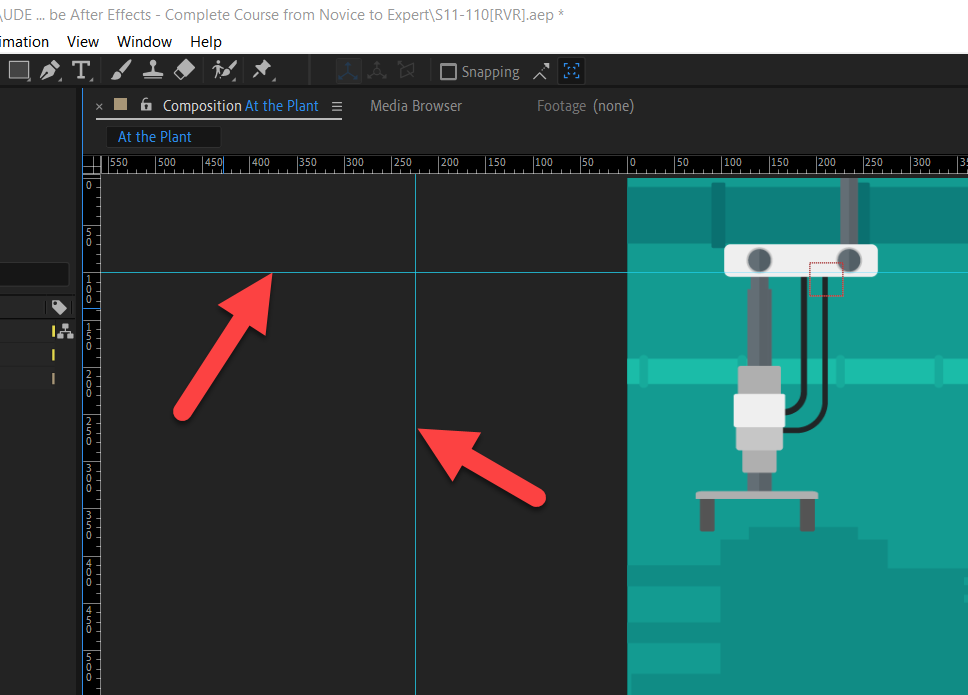This screenshot has height=695, width=968.
Task: Select the Brush tool
Action: pos(120,70)
